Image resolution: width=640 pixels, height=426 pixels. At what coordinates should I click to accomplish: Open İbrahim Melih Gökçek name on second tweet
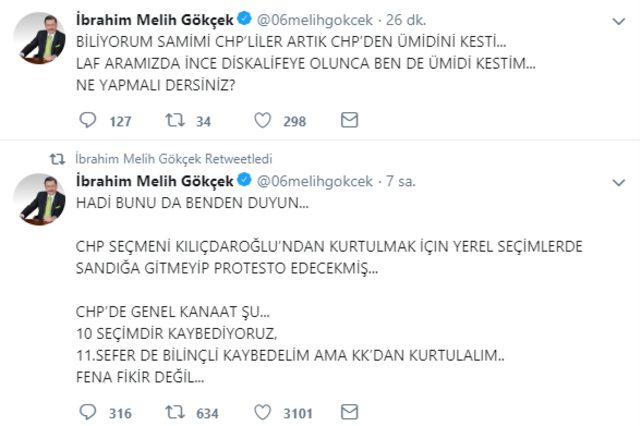pos(155,181)
